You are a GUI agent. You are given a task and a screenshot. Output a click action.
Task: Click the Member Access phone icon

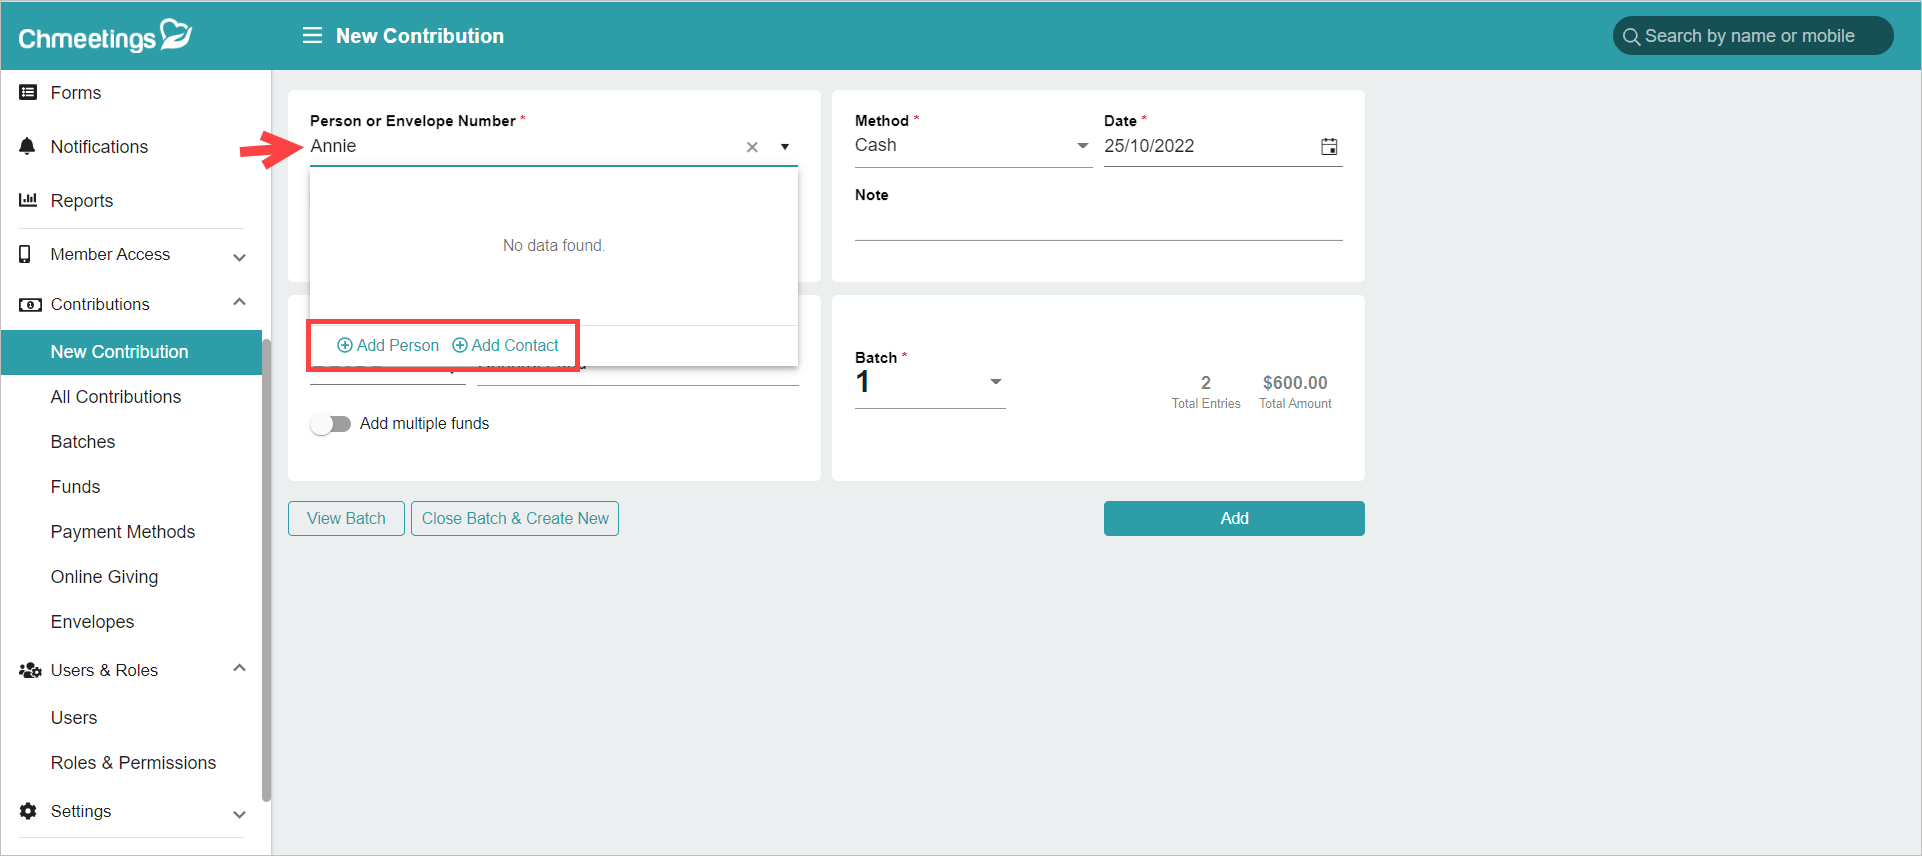(x=25, y=254)
